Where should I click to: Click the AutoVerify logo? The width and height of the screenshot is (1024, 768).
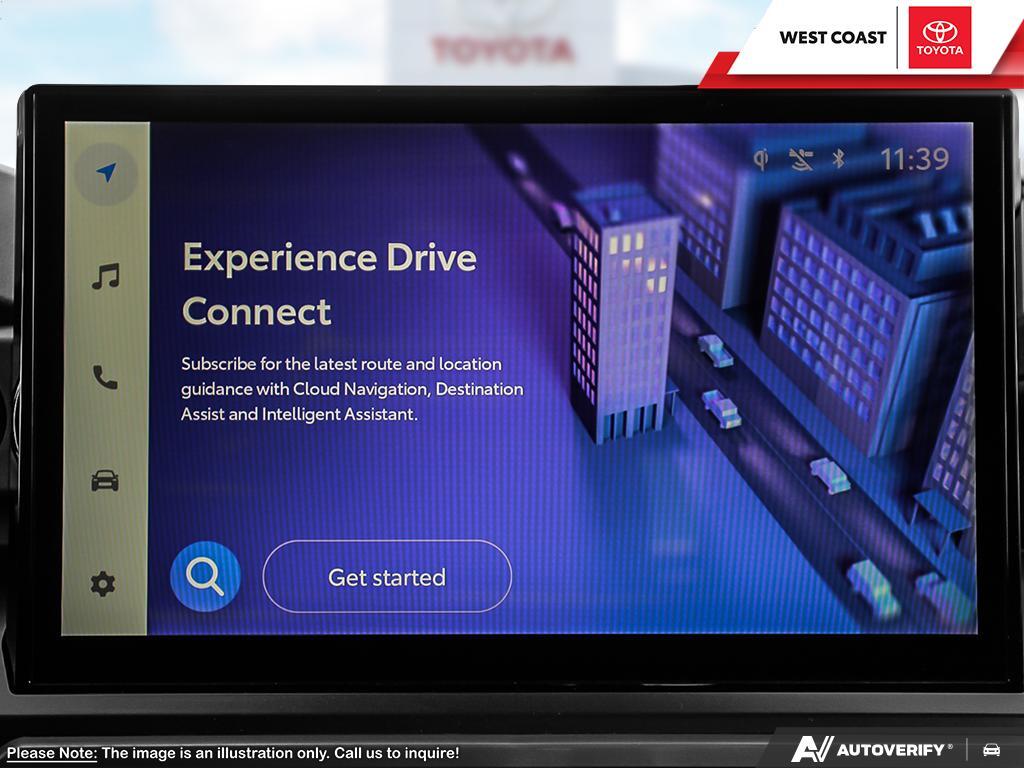pyautogui.click(x=871, y=749)
